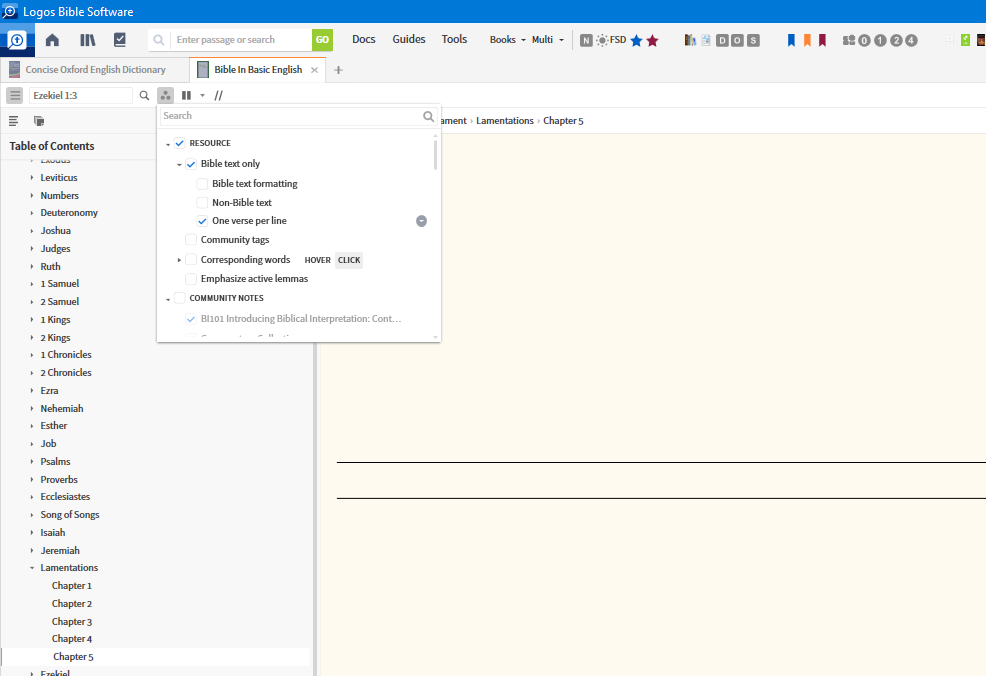Click the gray D shortcut icon
Image resolution: width=986 pixels, height=676 pixels.
tap(722, 41)
